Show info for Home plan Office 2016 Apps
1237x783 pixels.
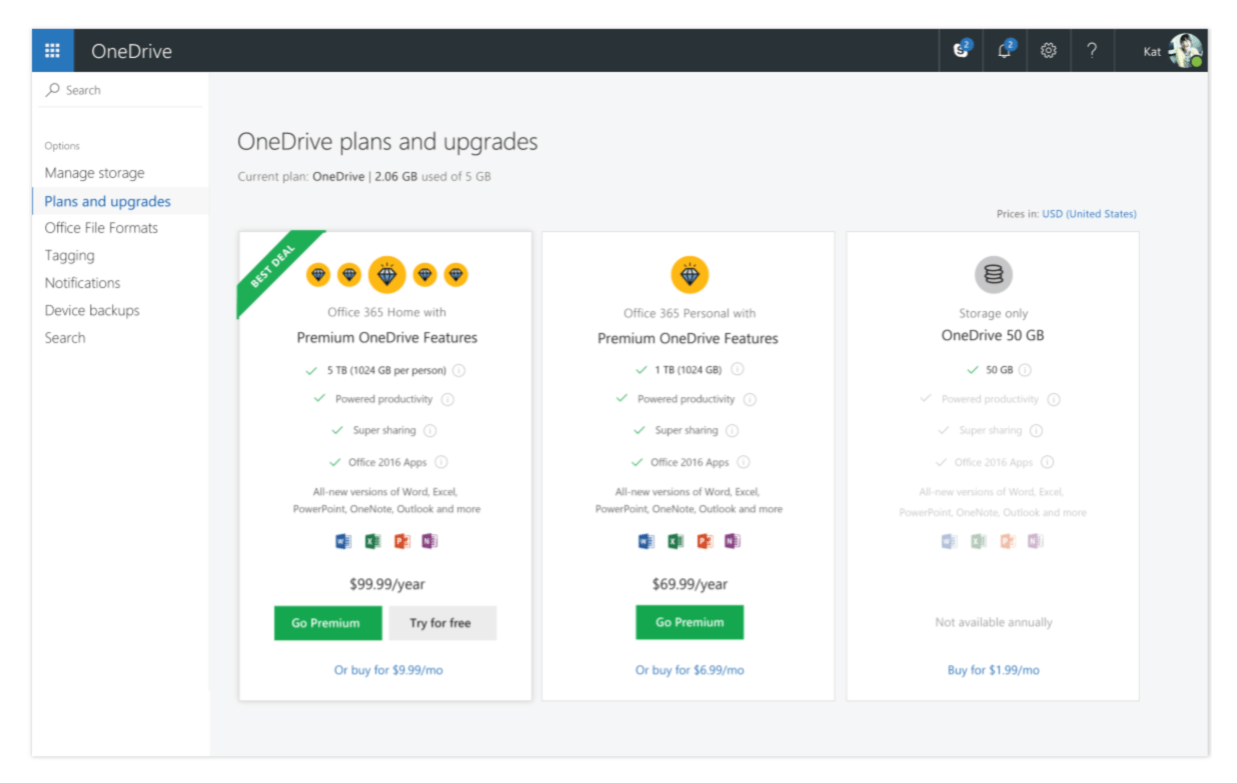click(441, 462)
